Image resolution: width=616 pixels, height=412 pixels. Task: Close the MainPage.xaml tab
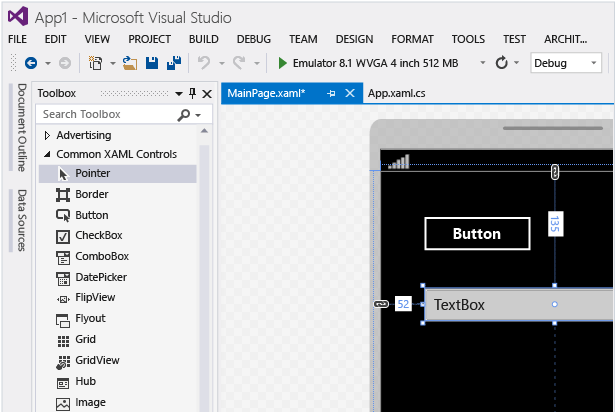(350, 93)
